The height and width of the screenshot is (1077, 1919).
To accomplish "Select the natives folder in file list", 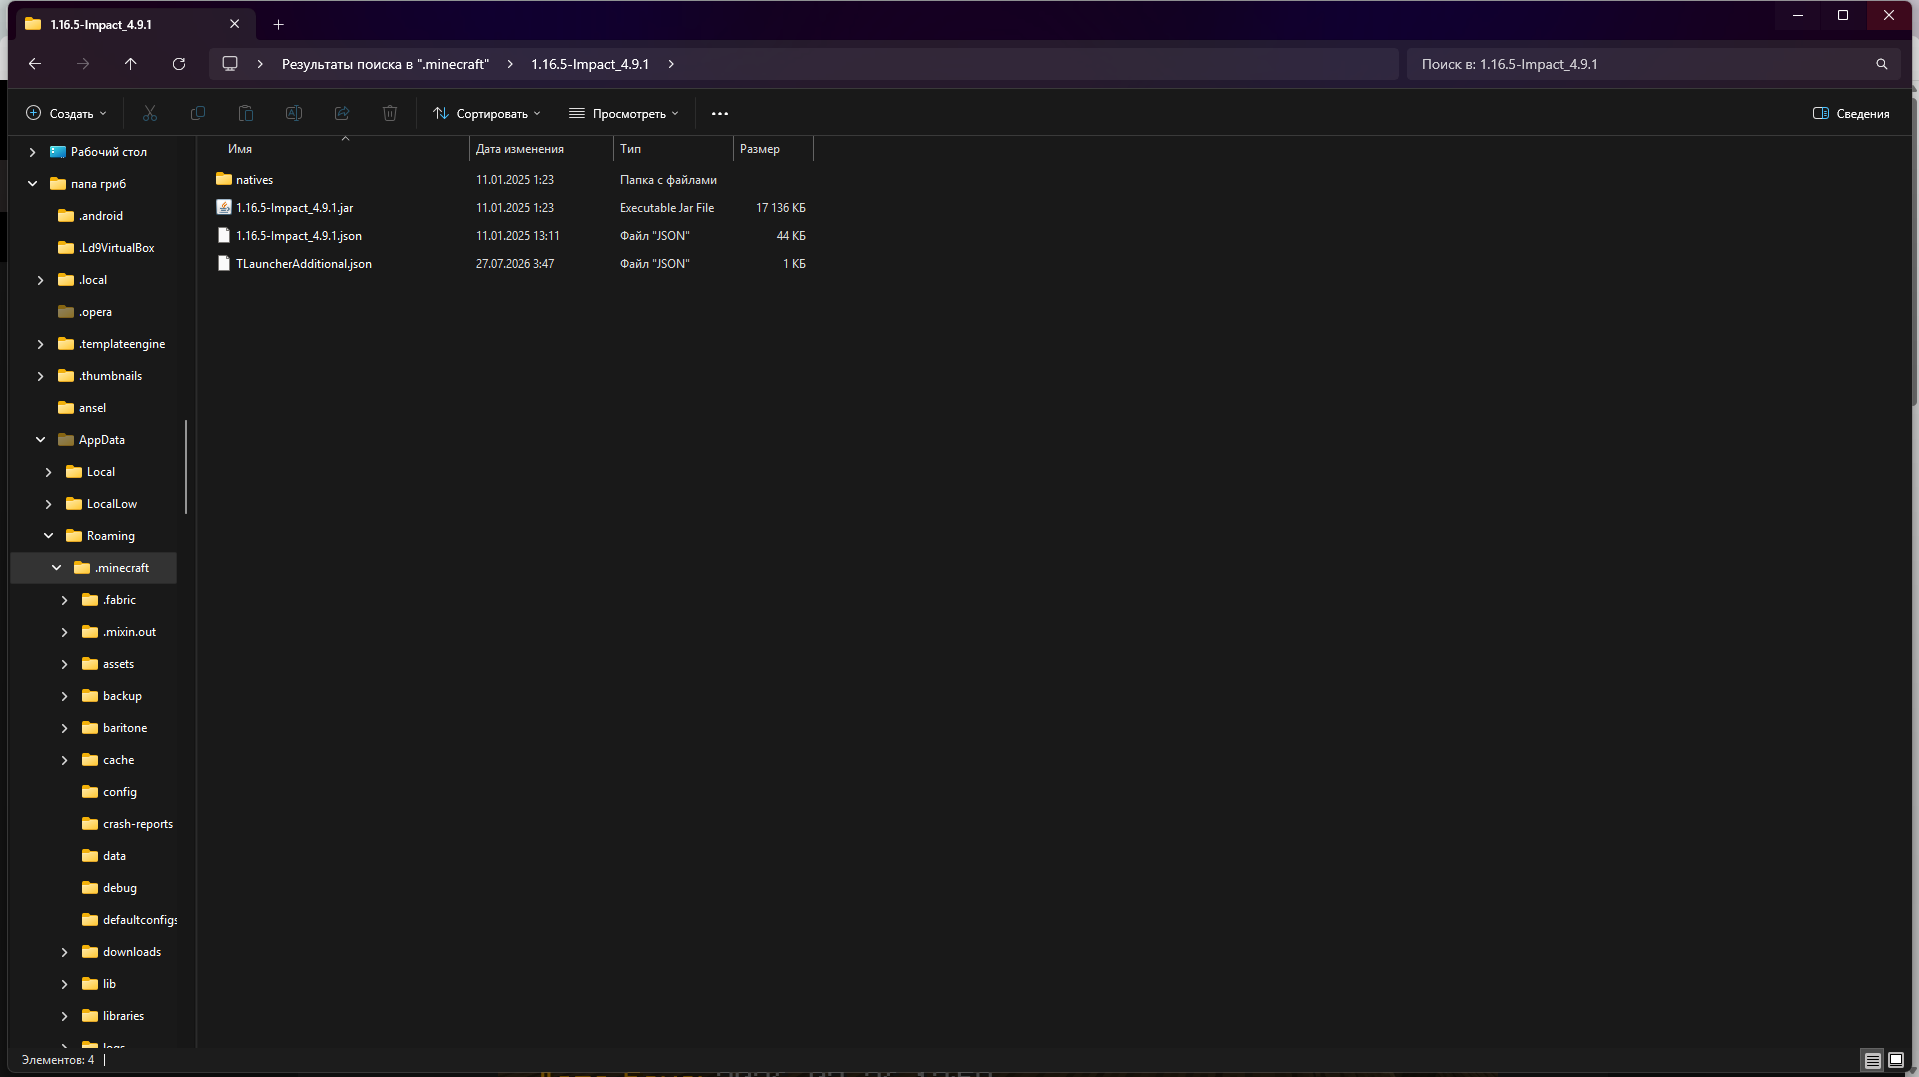I will tap(255, 180).
